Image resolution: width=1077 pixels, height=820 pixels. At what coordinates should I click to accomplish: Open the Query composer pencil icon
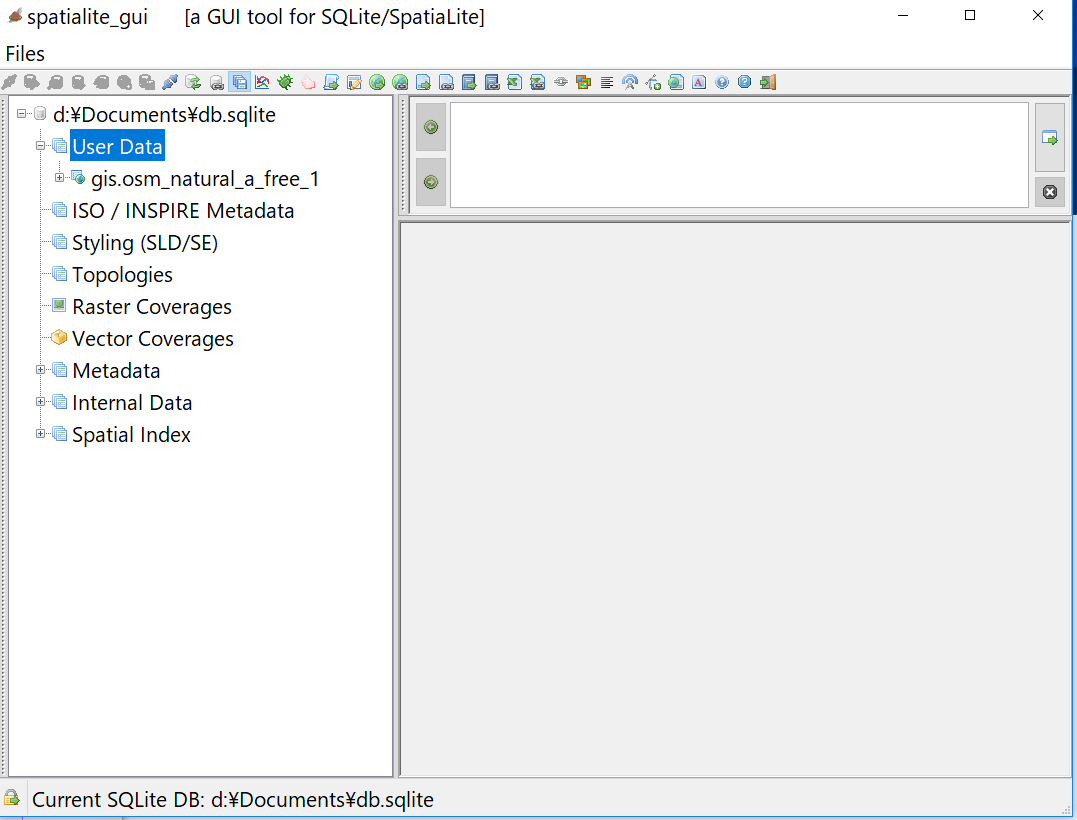click(354, 82)
